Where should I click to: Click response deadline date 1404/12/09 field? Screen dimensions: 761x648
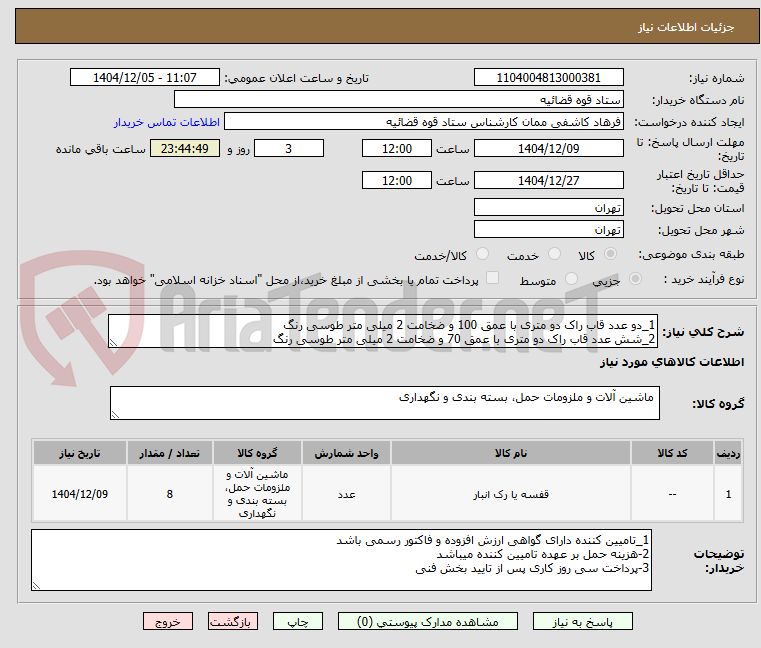(548, 148)
